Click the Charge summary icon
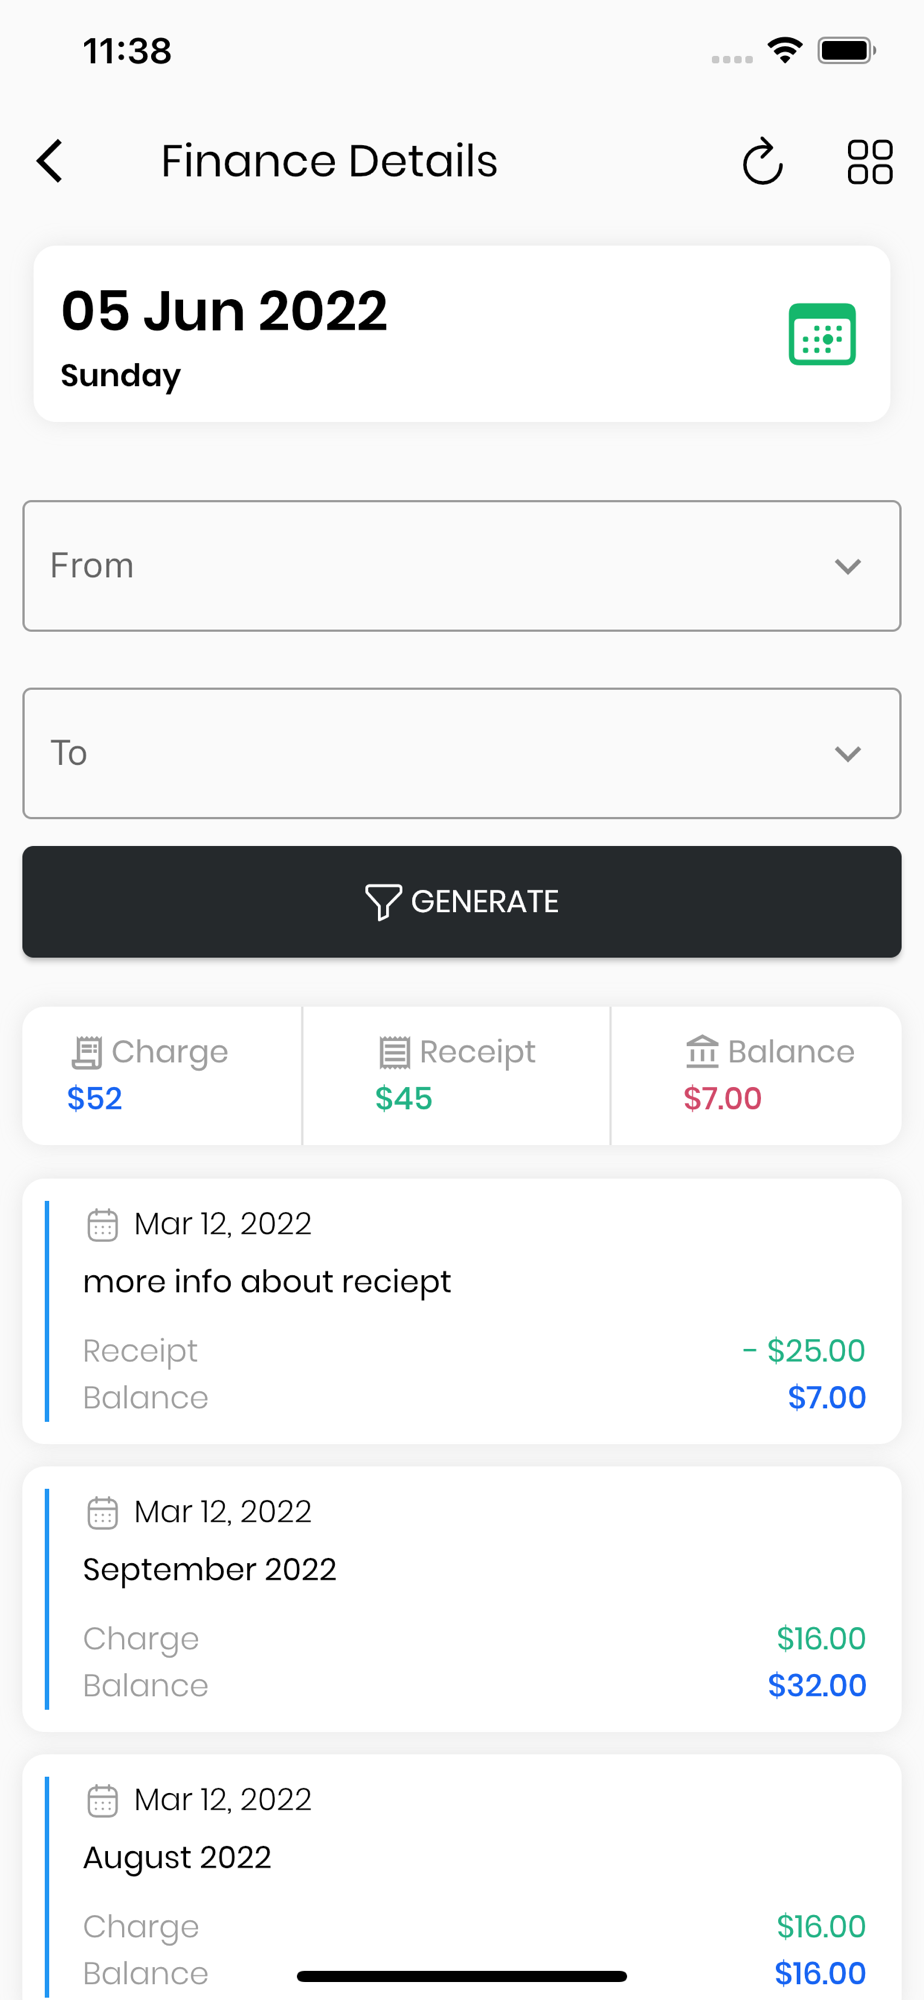Viewport: 924px width, 2000px height. (87, 1052)
